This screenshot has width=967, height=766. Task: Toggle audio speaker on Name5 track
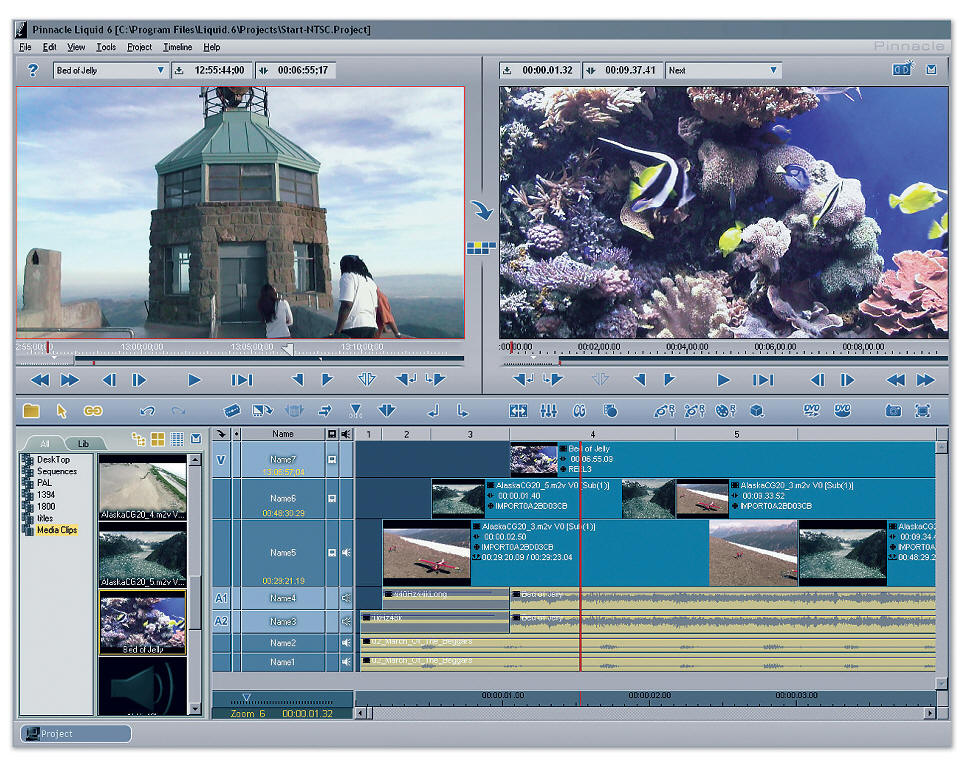point(346,553)
